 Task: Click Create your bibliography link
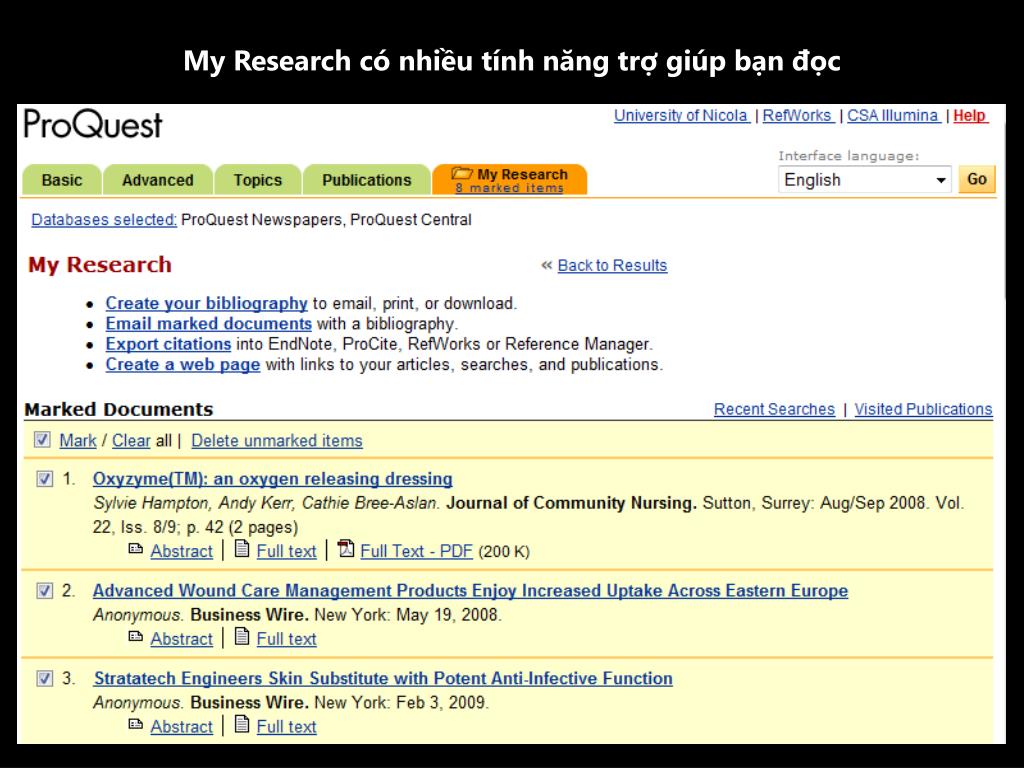click(x=206, y=304)
